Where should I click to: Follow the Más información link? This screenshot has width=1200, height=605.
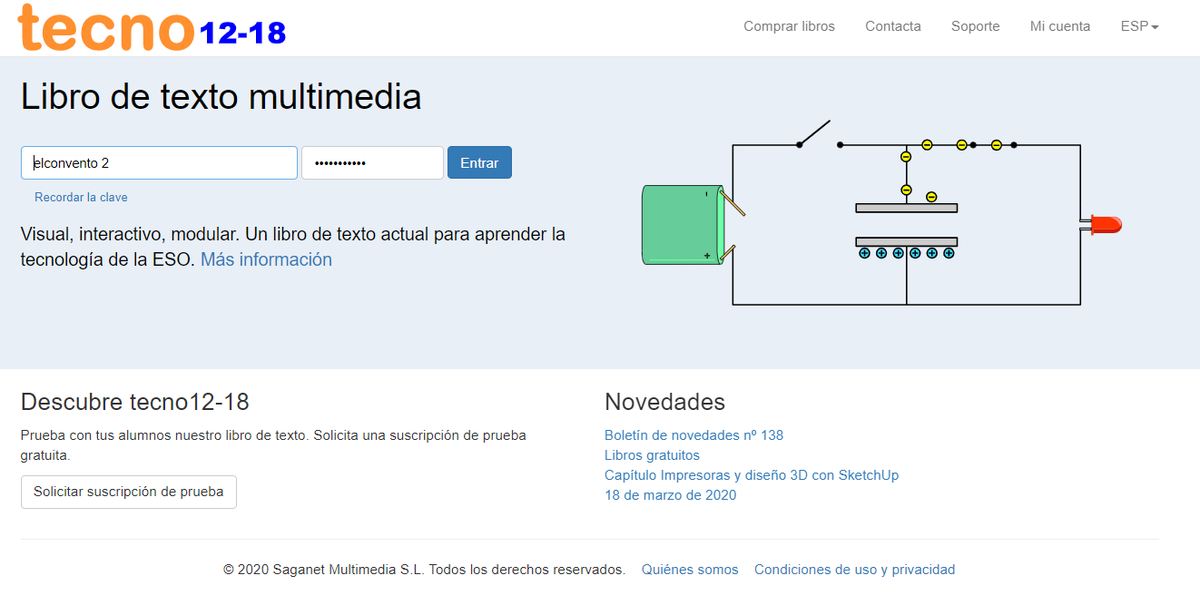[x=266, y=259]
